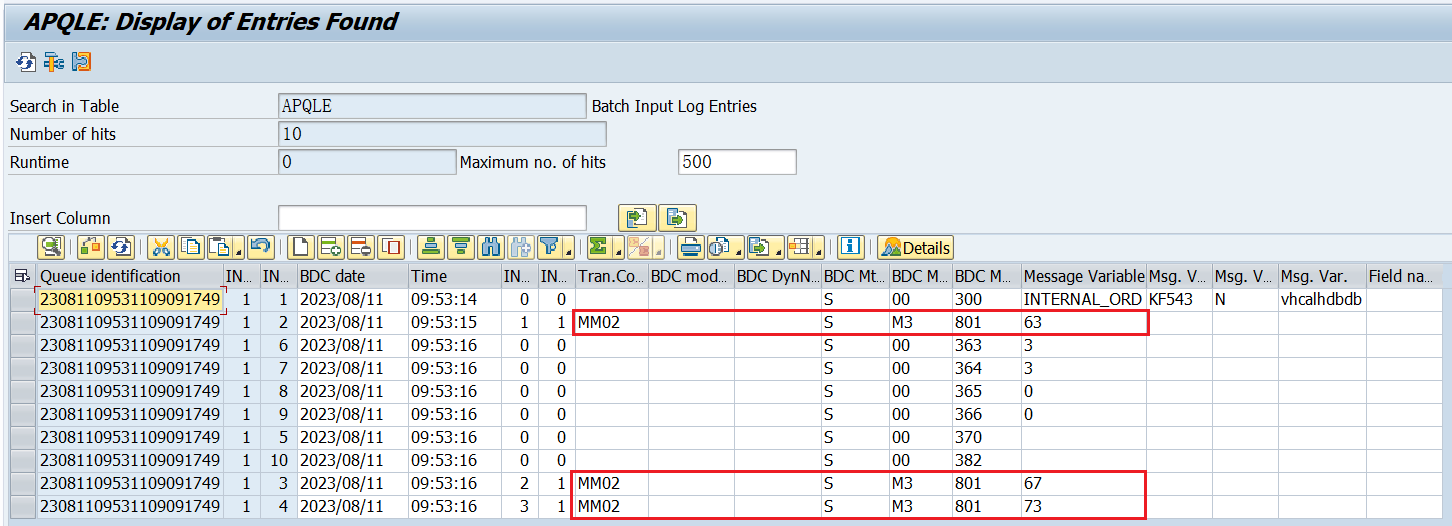Click the Maximum no. of hits field

pos(737,162)
